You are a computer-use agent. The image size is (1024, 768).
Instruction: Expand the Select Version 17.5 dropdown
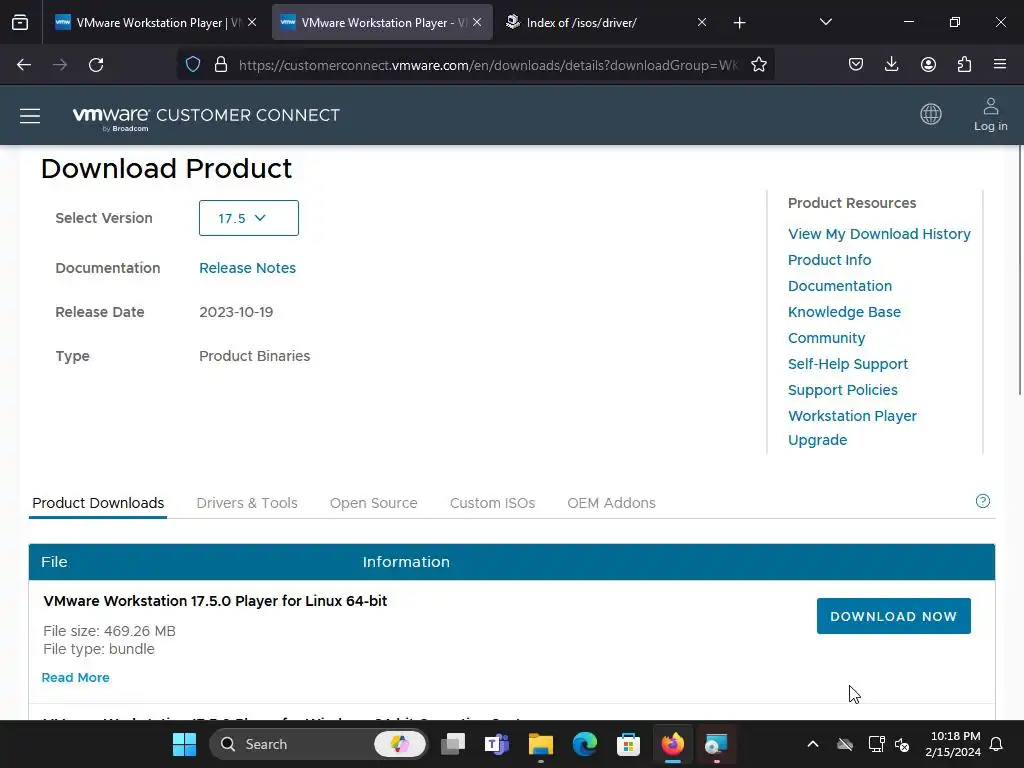click(x=249, y=218)
